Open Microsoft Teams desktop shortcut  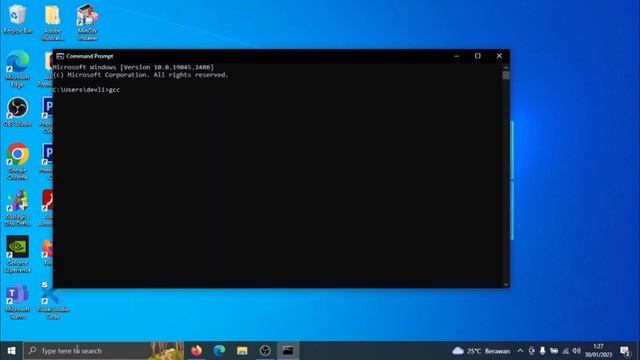tap(17, 301)
